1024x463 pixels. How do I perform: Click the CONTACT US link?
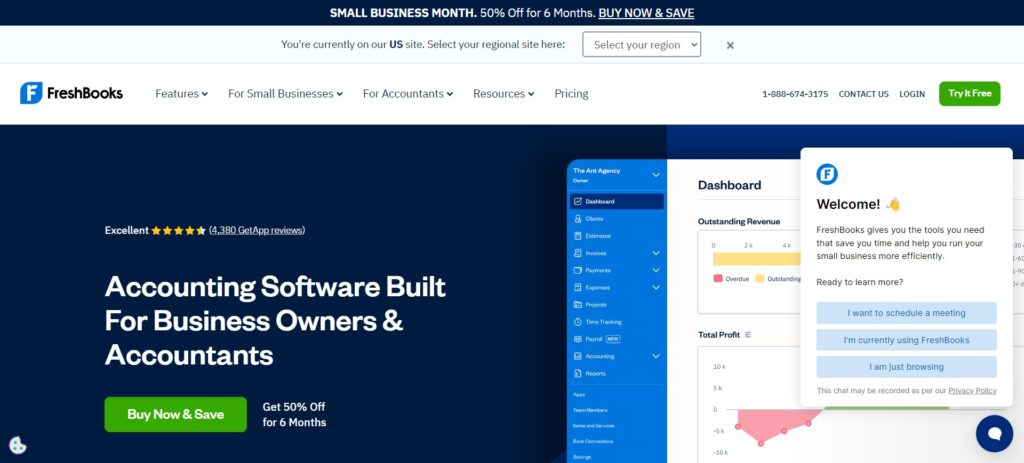point(863,94)
